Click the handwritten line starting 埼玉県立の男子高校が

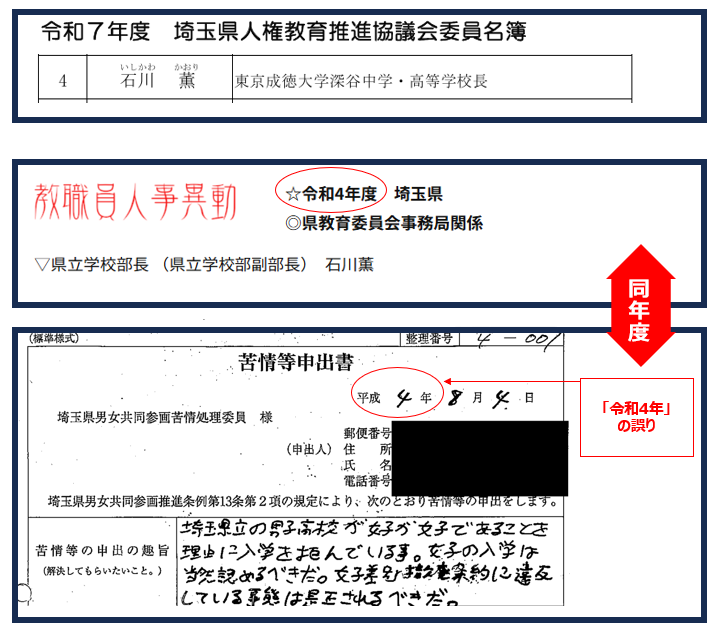[x=365, y=529]
